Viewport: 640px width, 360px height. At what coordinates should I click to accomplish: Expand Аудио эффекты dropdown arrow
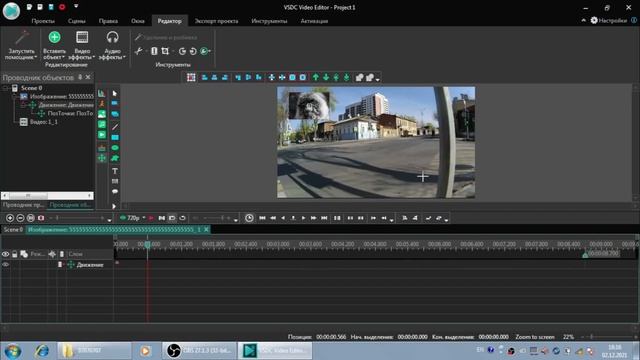(124, 57)
